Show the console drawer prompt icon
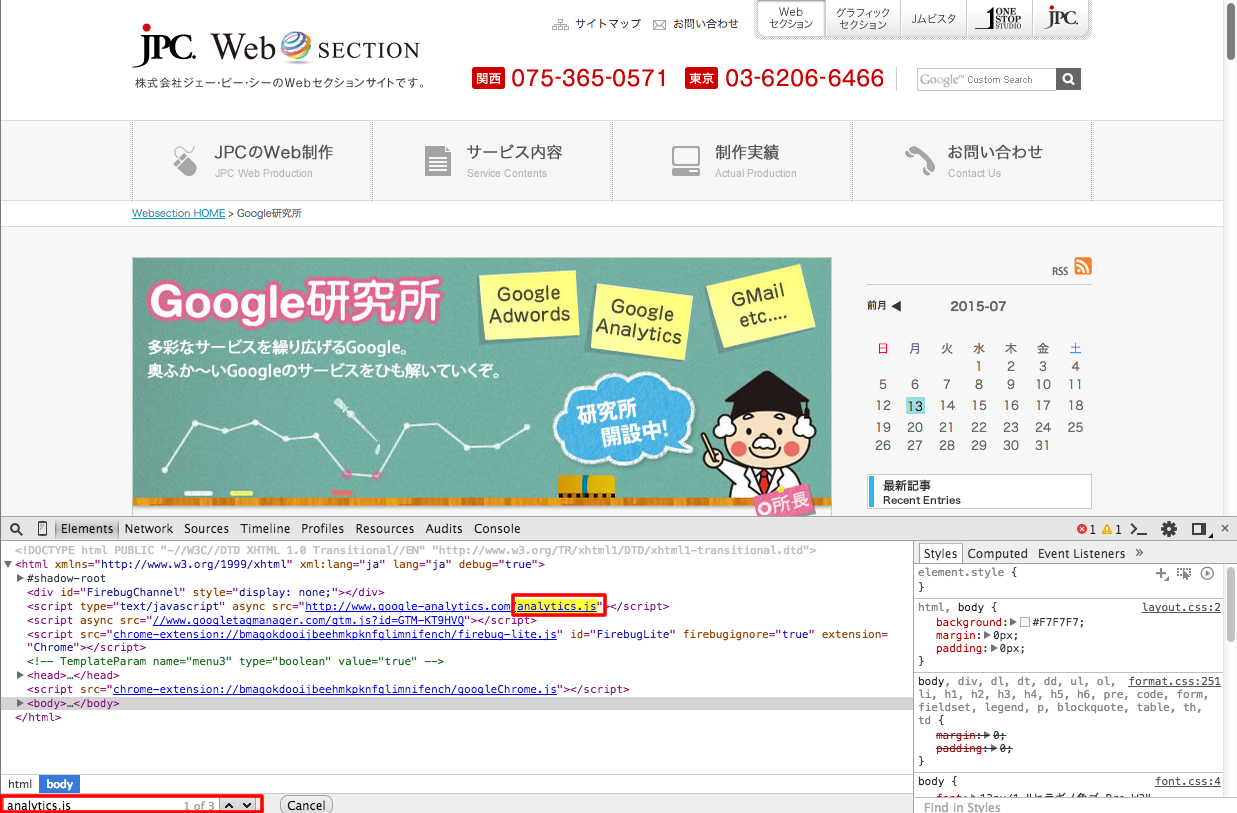 [1139, 529]
